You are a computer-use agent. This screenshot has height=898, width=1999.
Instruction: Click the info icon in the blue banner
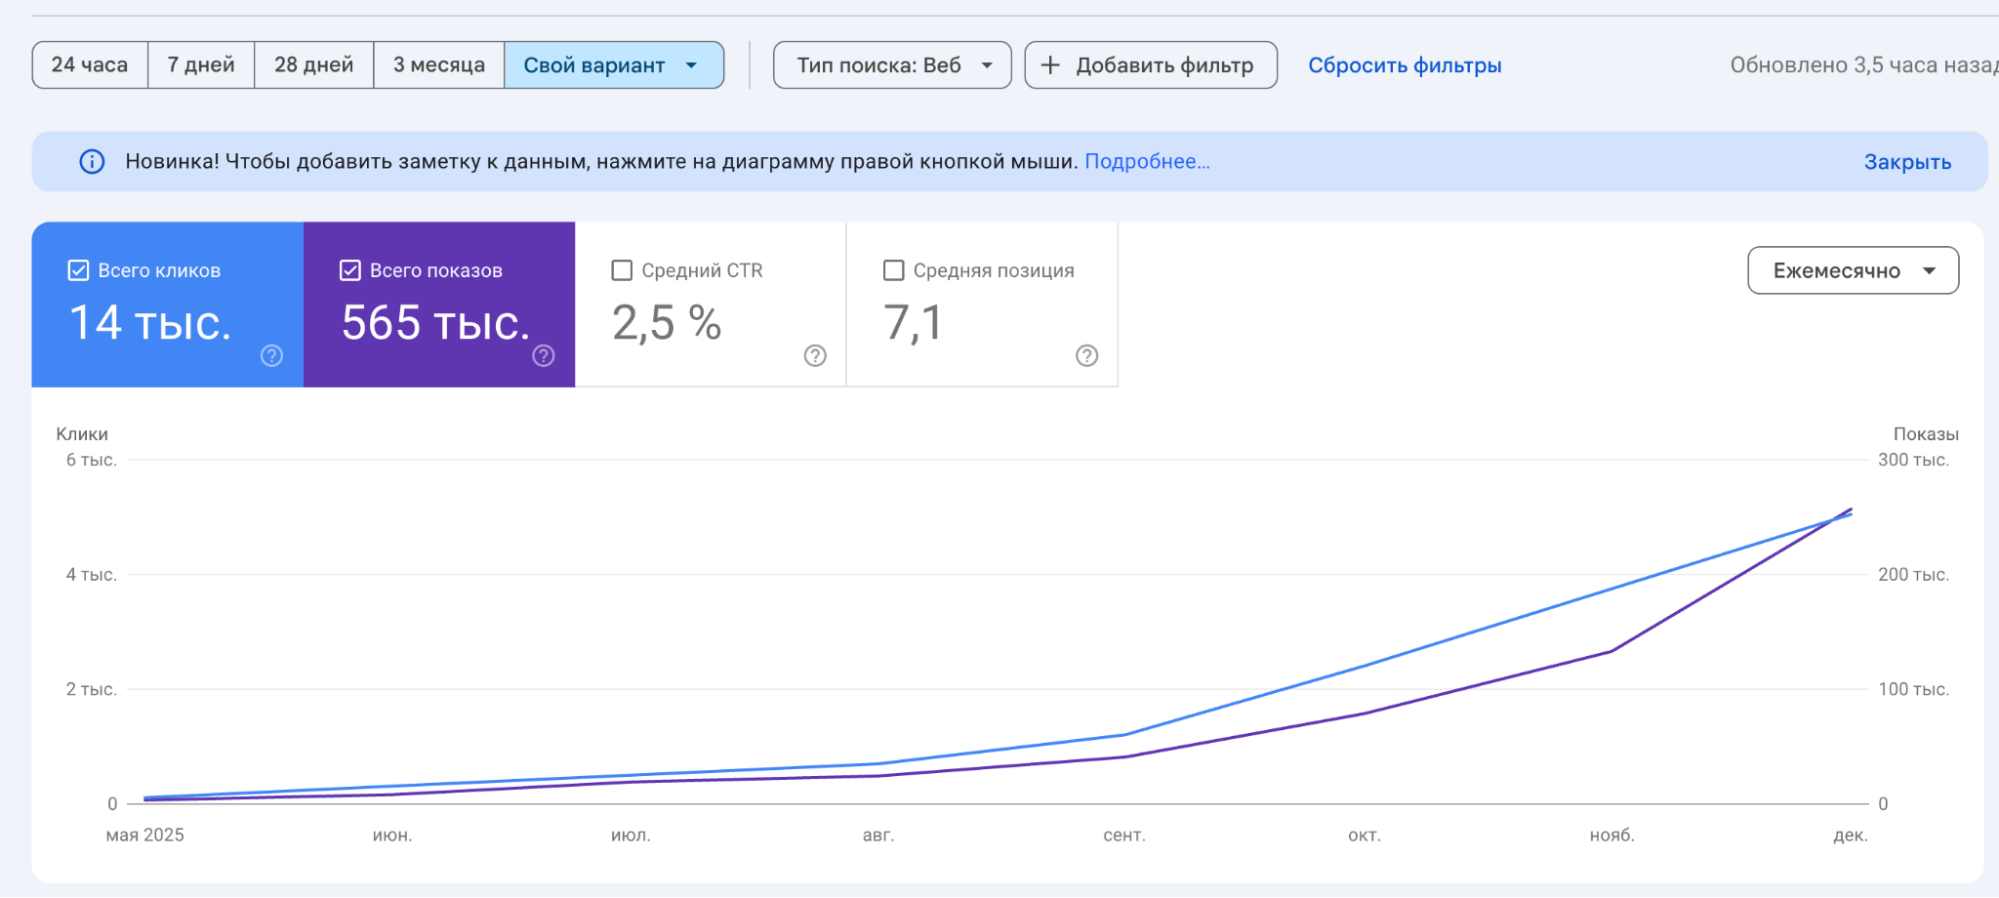pyautogui.click(x=92, y=162)
